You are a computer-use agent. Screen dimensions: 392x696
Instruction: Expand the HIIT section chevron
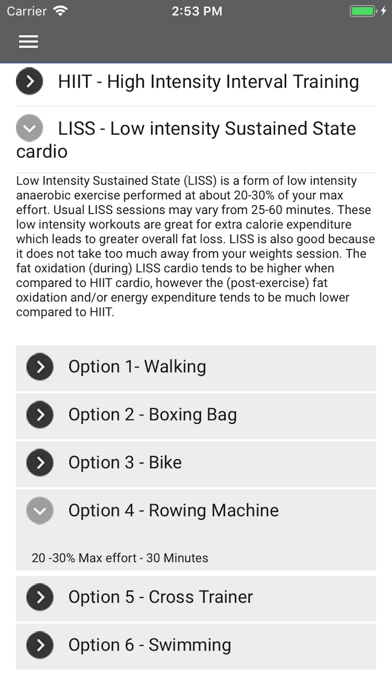pyautogui.click(x=29, y=81)
